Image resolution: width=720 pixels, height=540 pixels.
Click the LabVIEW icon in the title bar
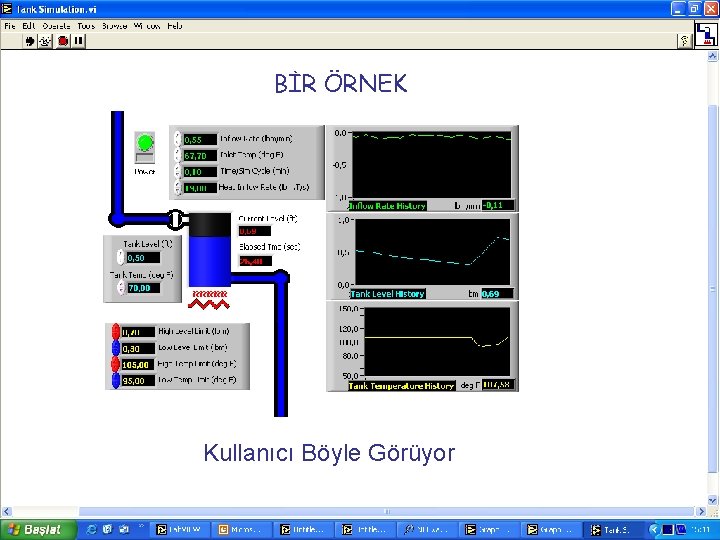click(x=6, y=9)
